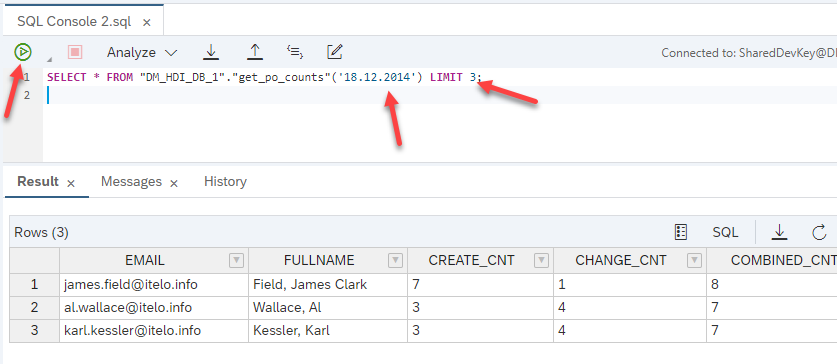Click the red stop execution icon
This screenshot has height=364, width=837.
(75, 52)
